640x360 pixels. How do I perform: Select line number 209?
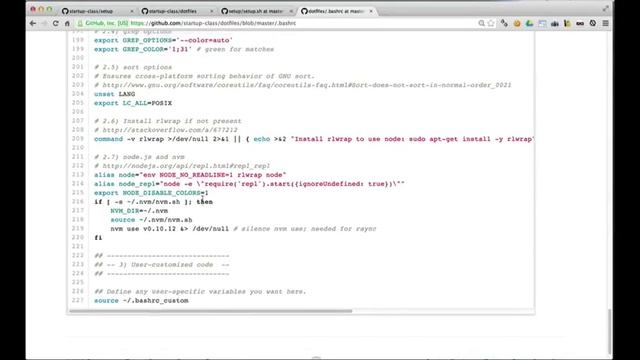click(x=78, y=139)
